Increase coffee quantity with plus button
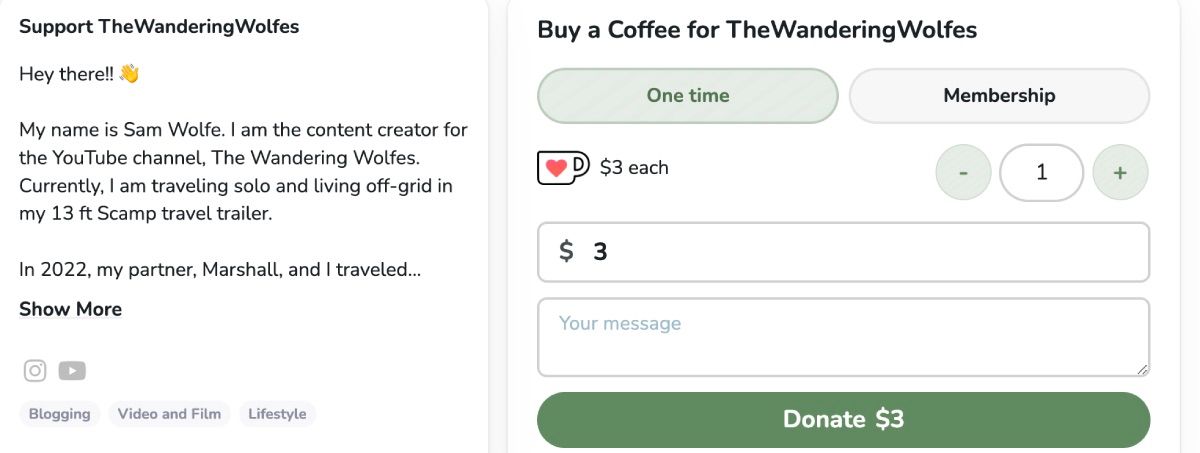Viewport: 1200px width, 453px height. click(1120, 173)
